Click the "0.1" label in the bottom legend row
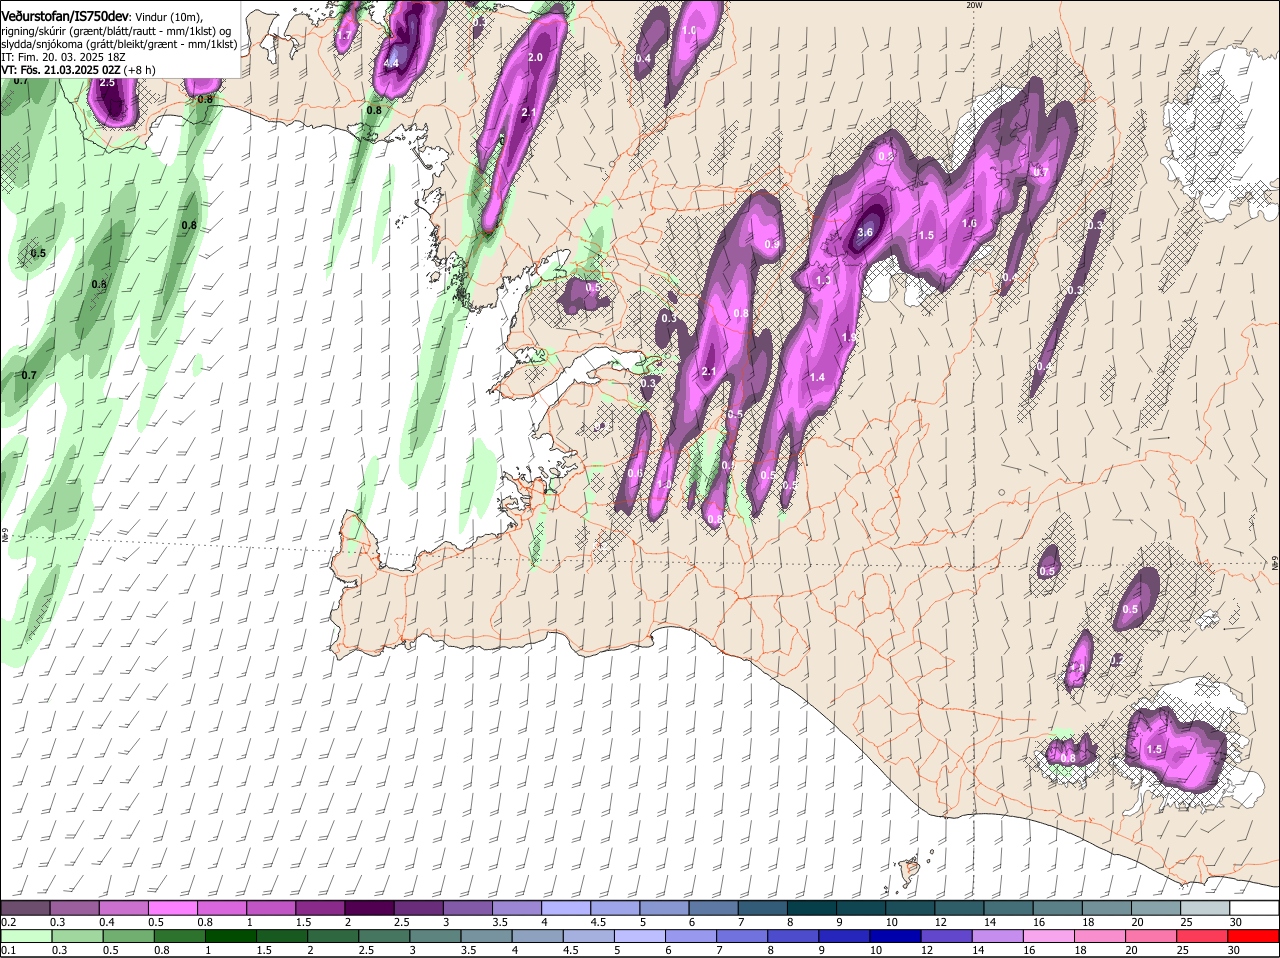The image size is (1280, 958). point(8,949)
